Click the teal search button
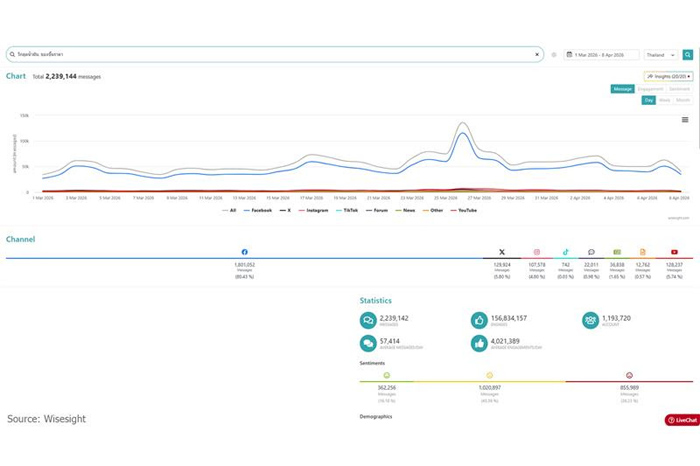This screenshot has height=466, width=700. click(688, 55)
